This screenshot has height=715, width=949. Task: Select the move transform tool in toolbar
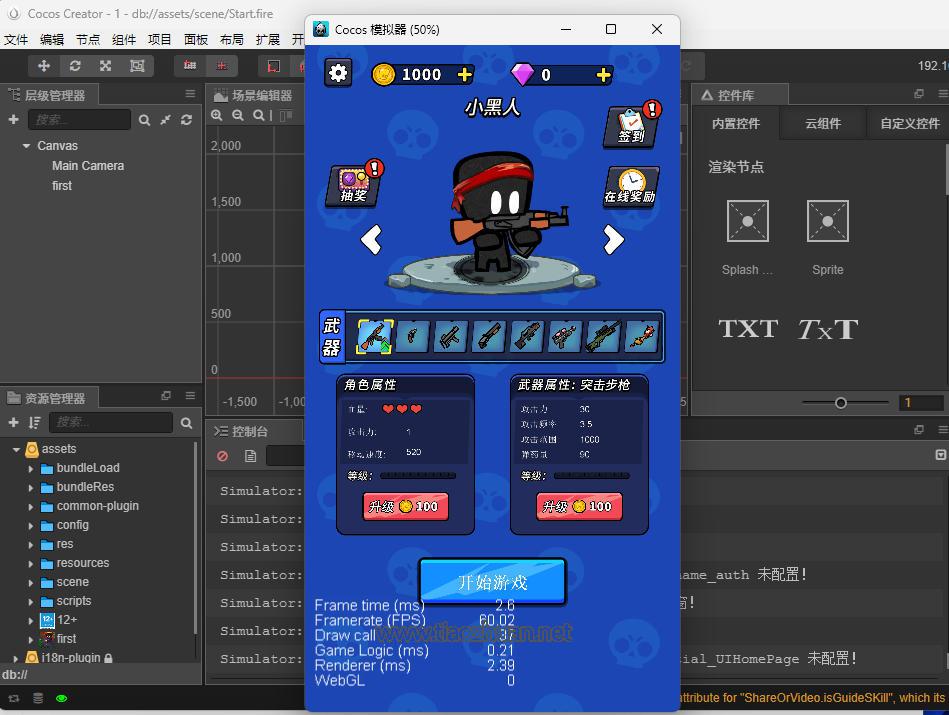pos(44,65)
